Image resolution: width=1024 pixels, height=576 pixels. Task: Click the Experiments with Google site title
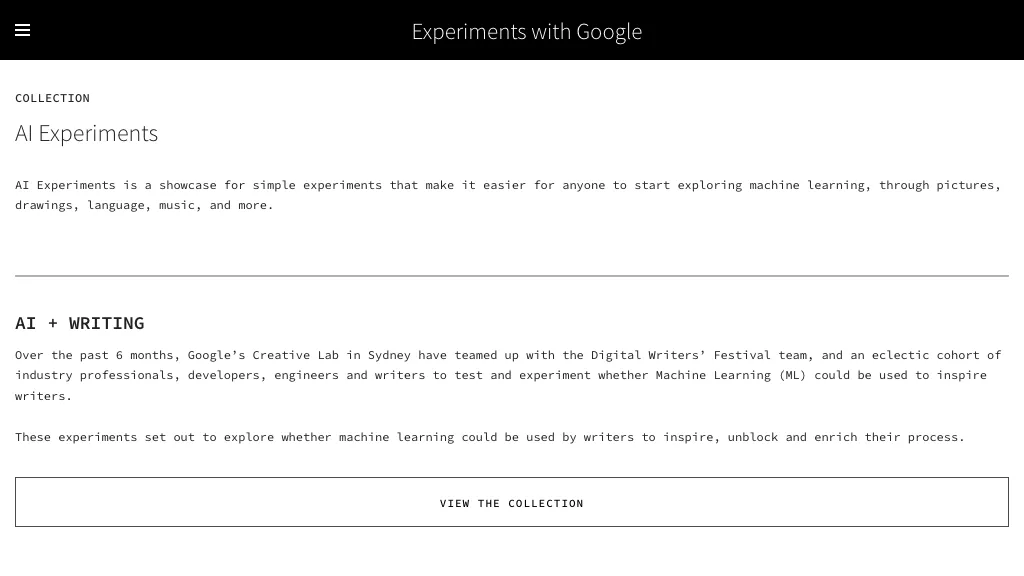[x=526, y=31]
